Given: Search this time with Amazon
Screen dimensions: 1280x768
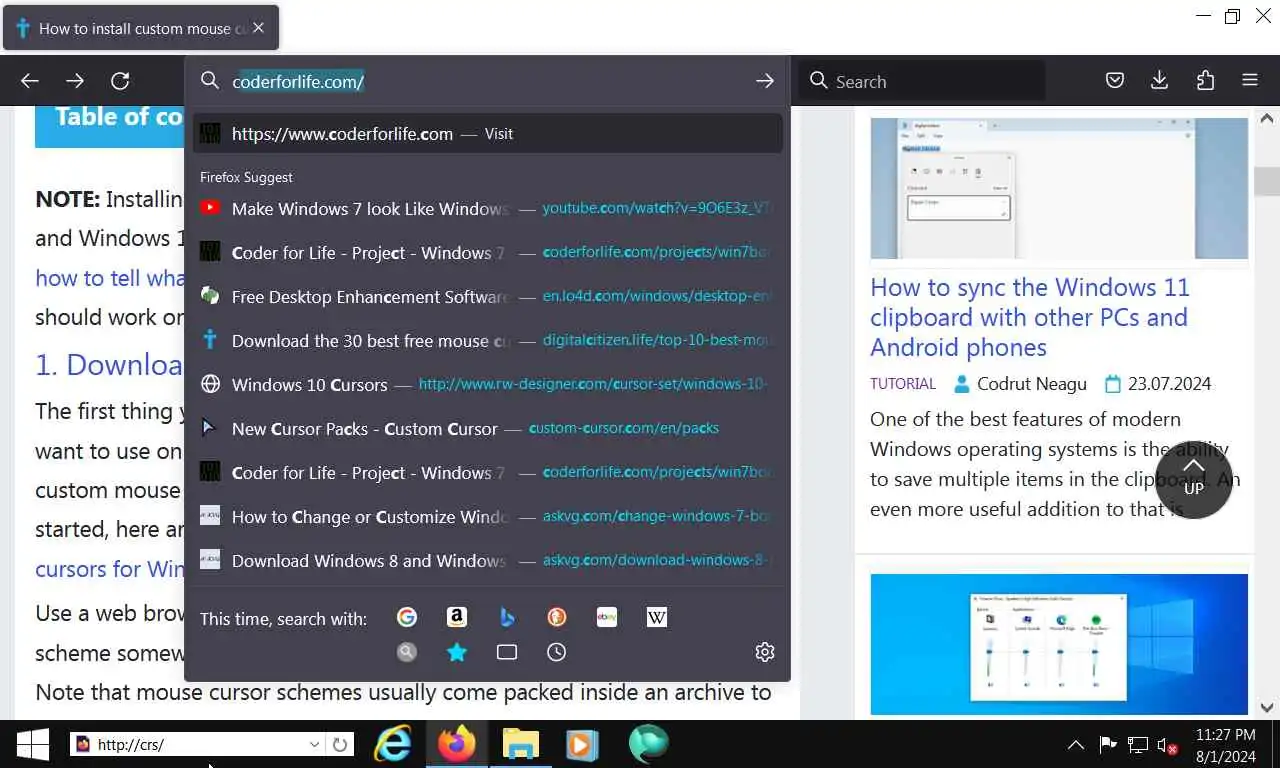Looking at the screenshot, I should [x=457, y=618].
